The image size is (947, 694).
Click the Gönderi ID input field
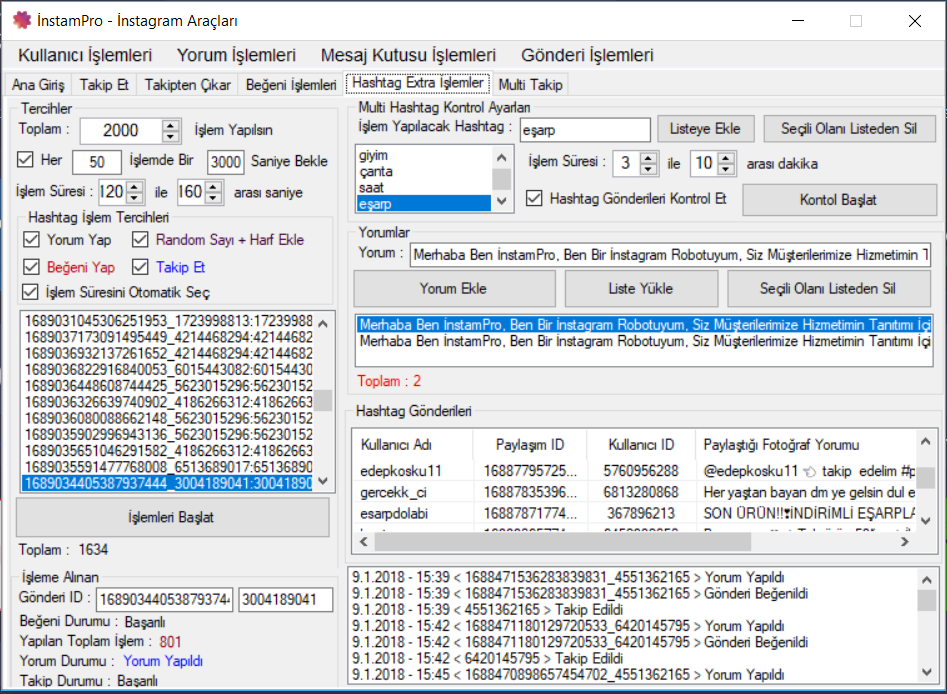click(164, 599)
